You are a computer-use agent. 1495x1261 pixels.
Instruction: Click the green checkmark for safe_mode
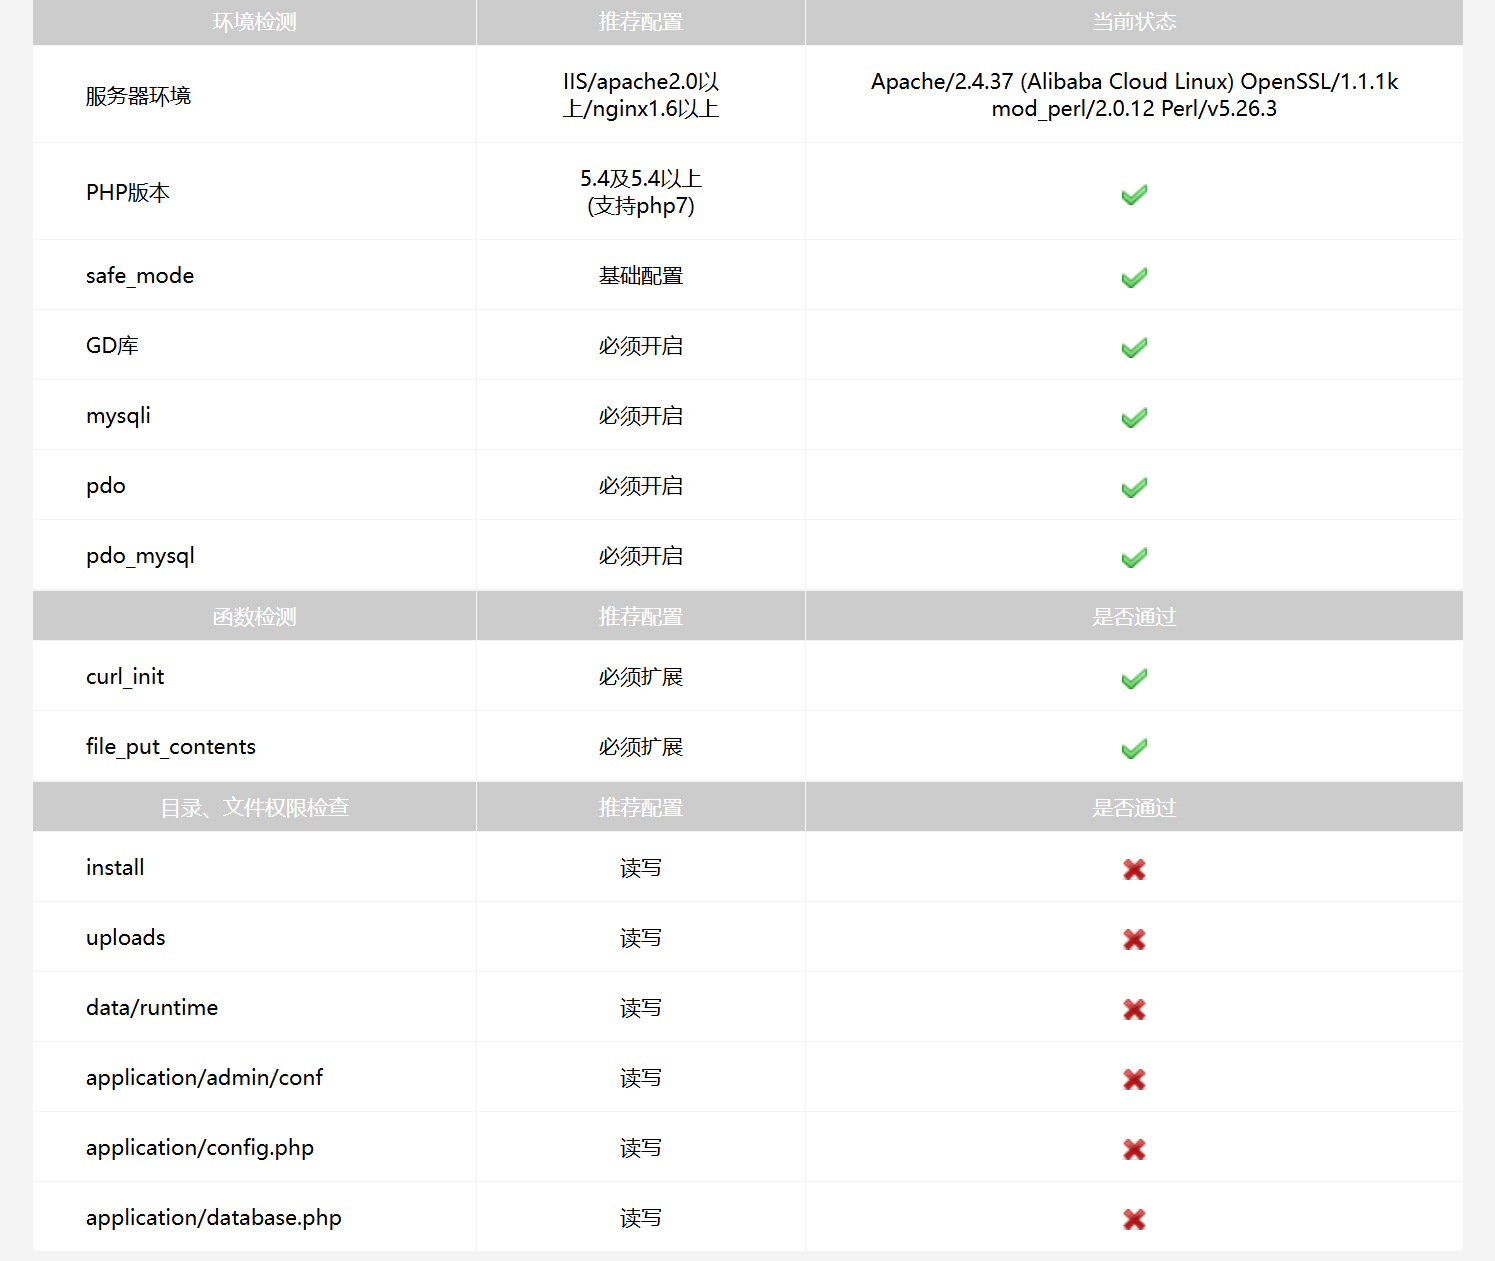[x=1134, y=277]
